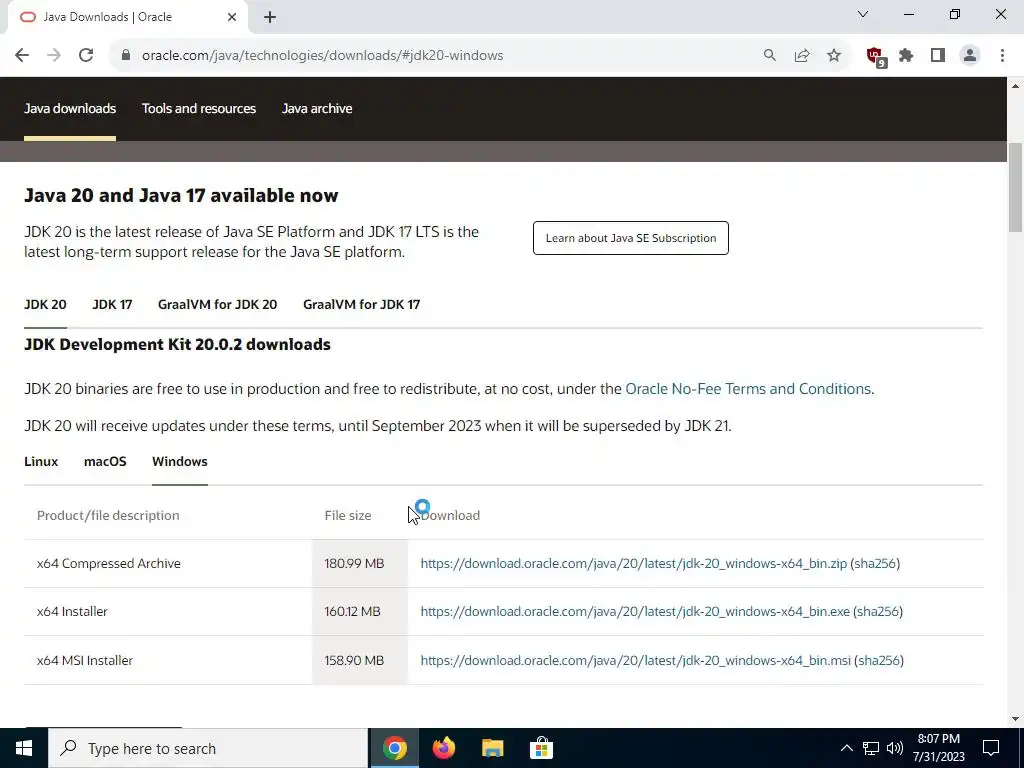Click the taskbar clock showing 8:07 PM

938,748
